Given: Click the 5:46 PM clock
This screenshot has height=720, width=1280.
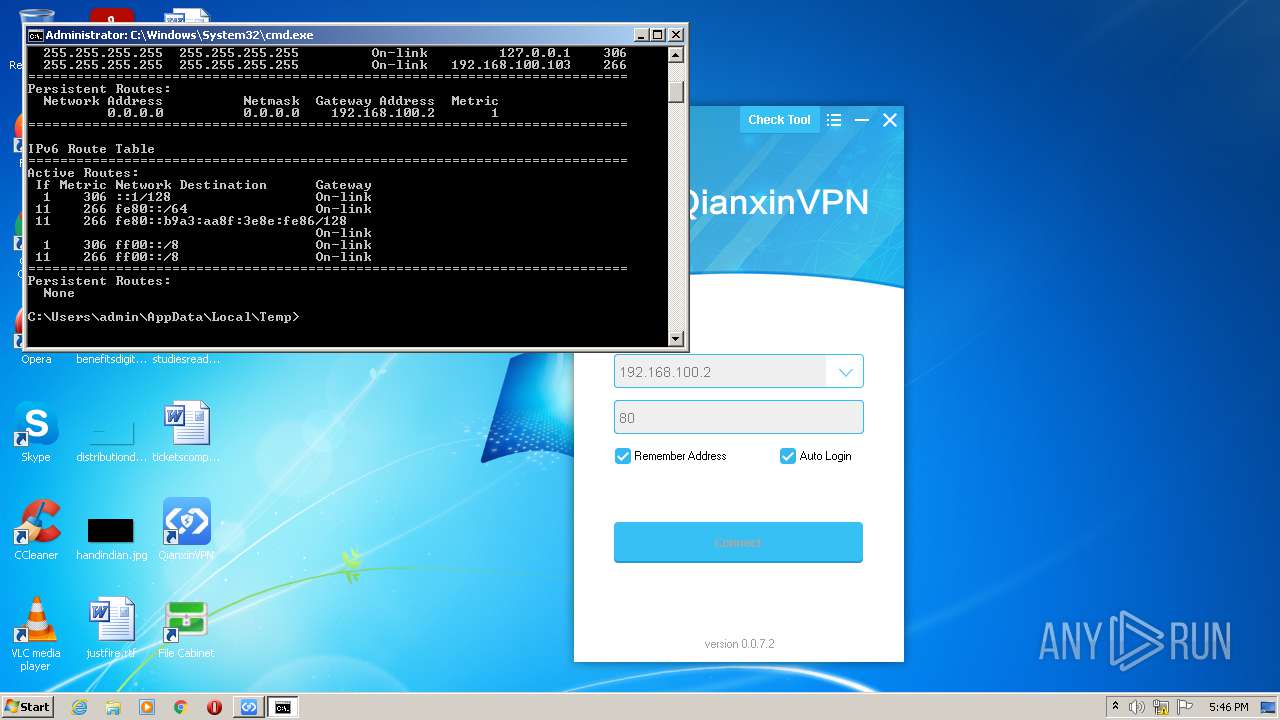Looking at the screenshot, I should [1228, 707].
